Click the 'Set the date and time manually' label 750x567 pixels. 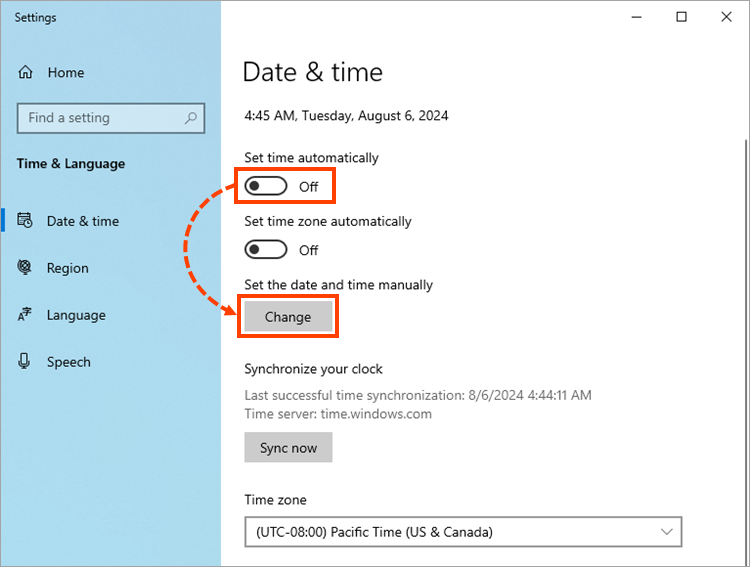[x=339, y=285]
